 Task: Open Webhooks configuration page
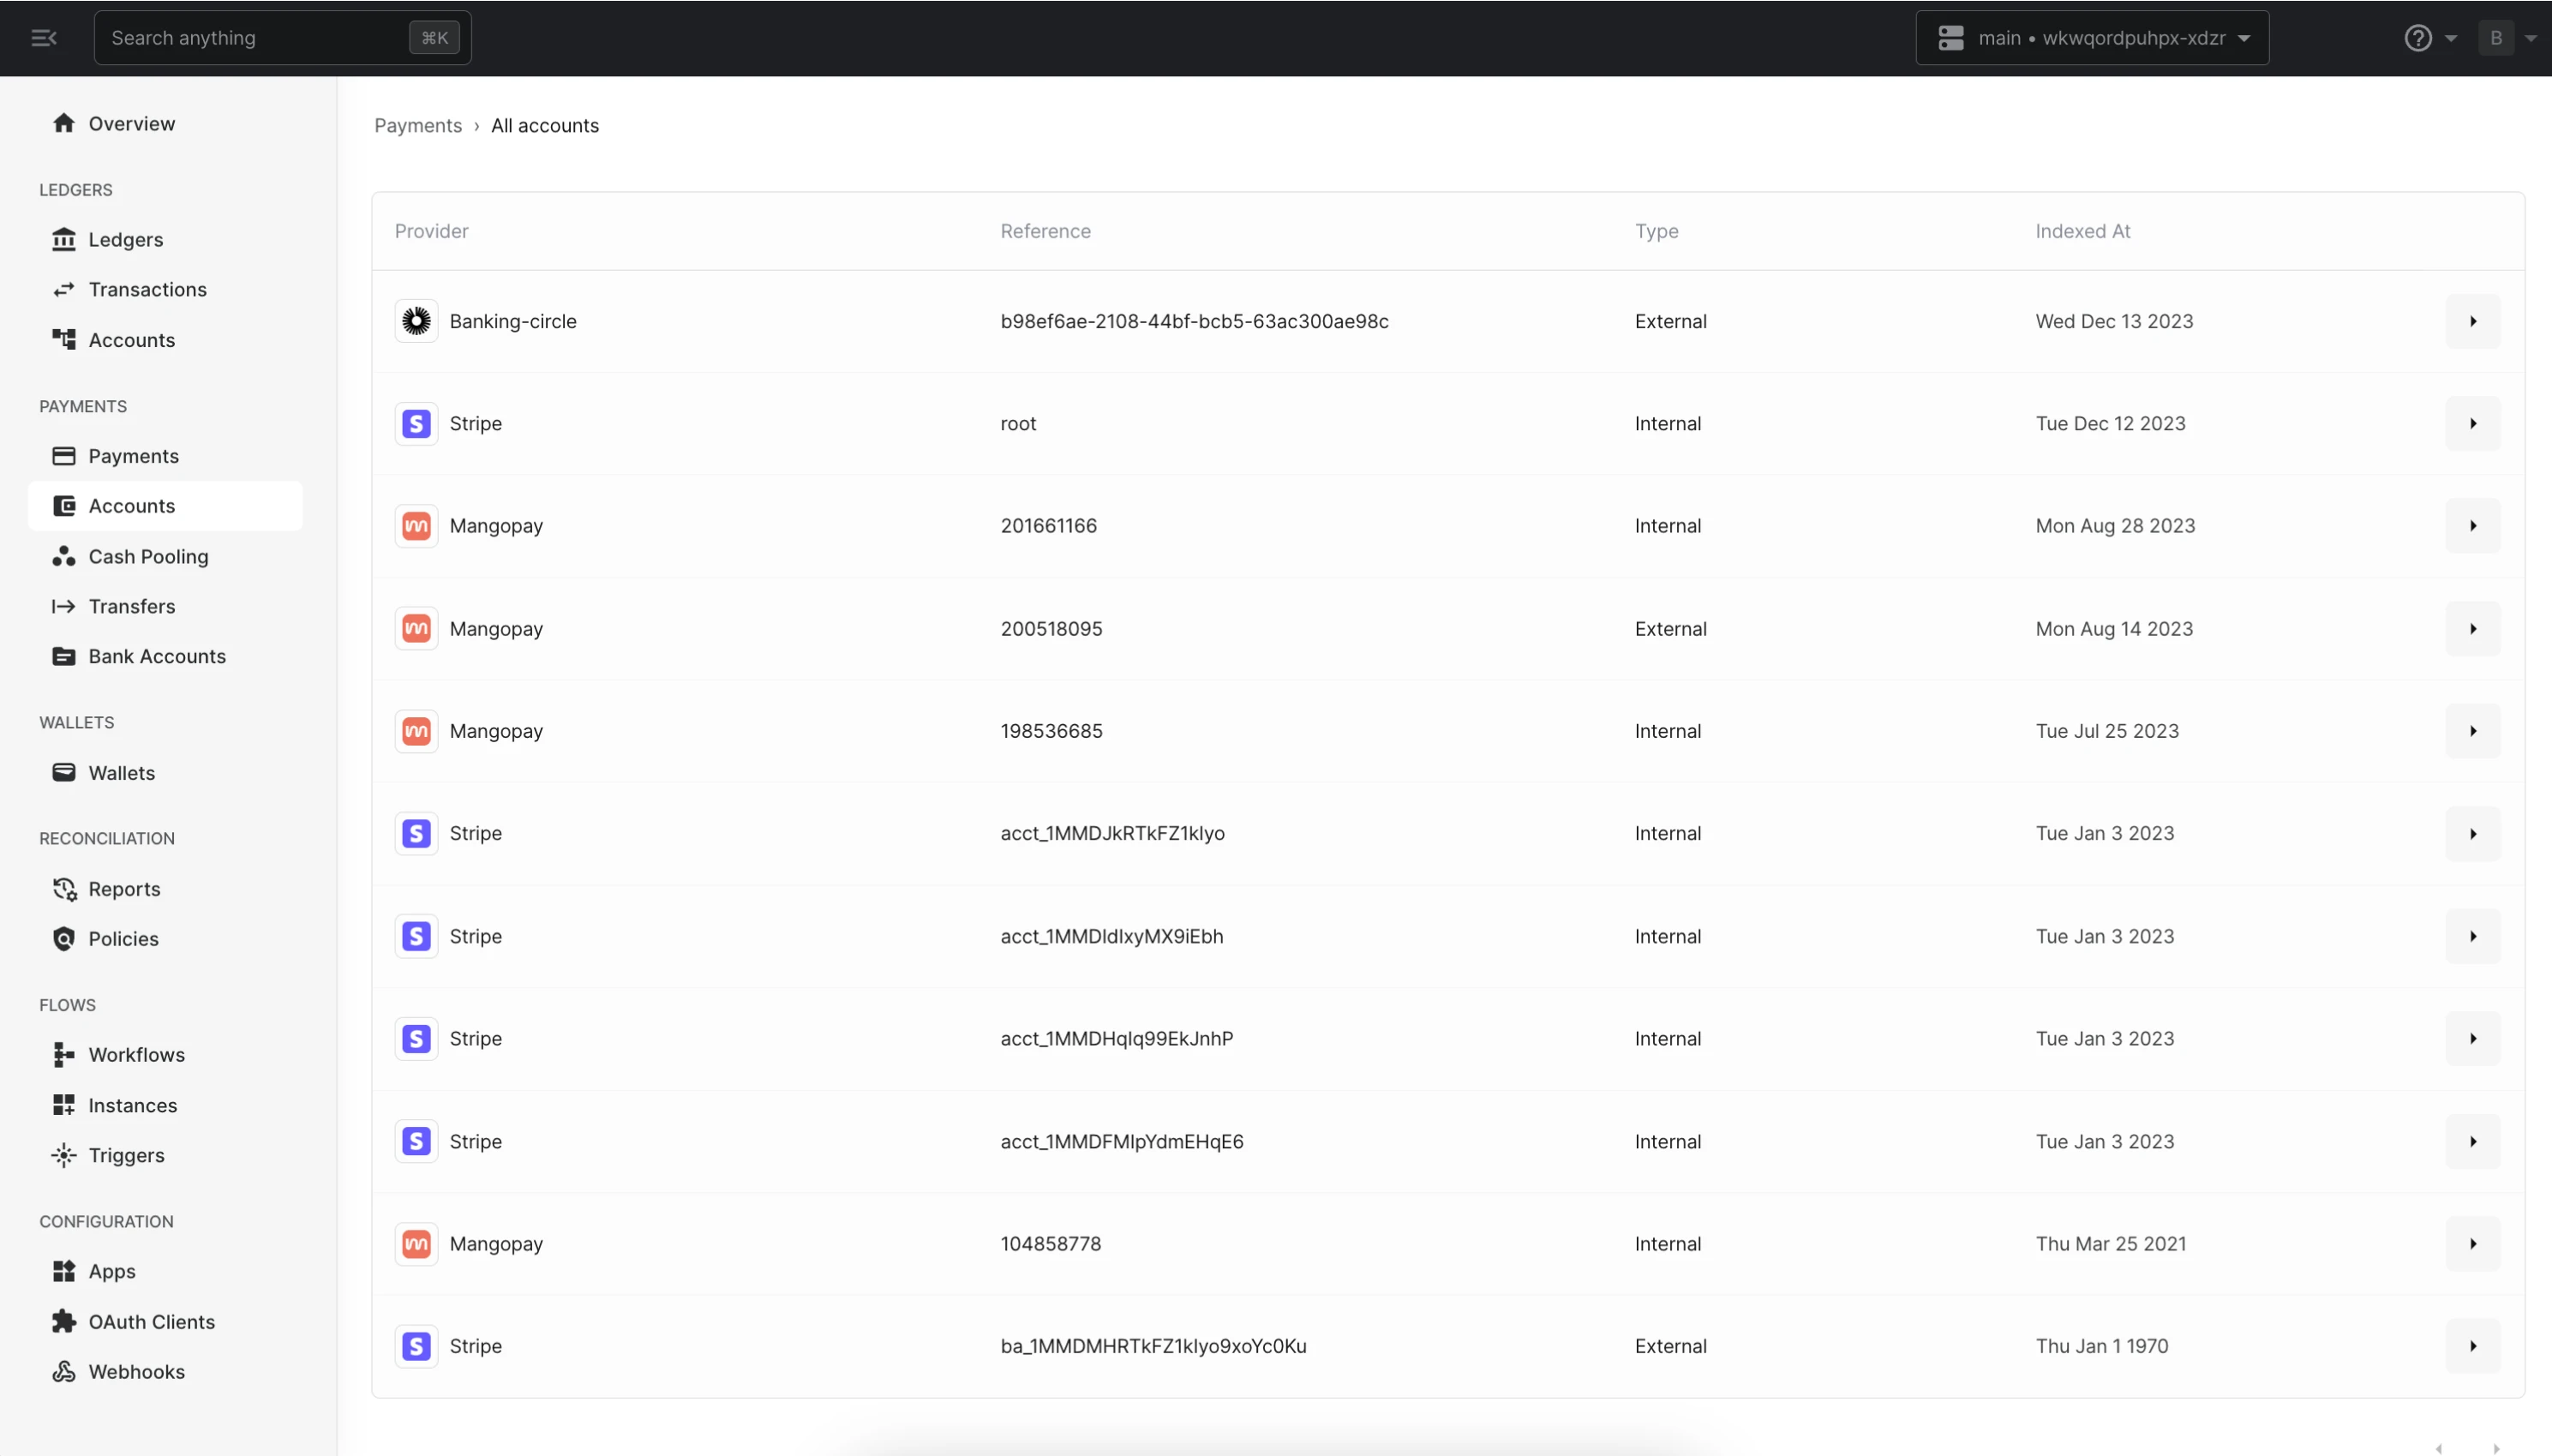pos(136,1371)
